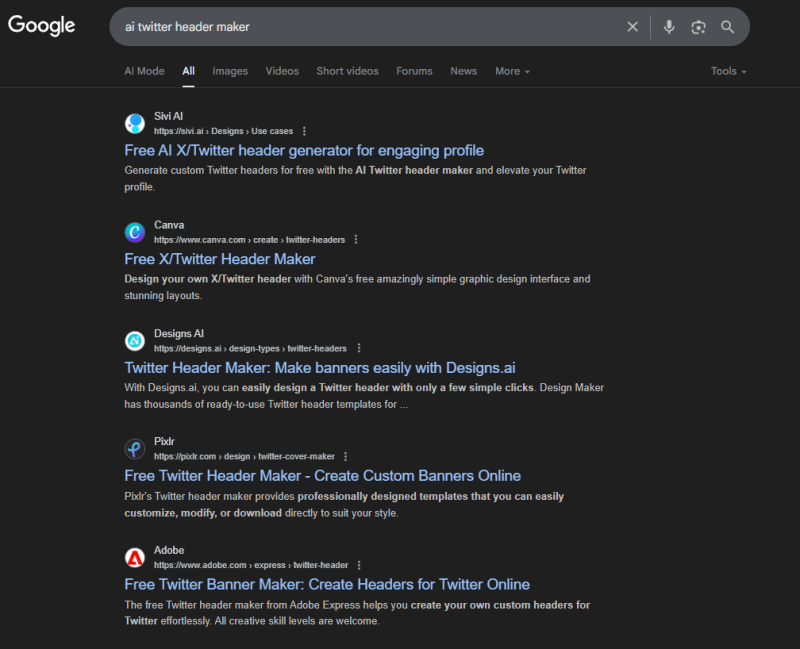
Task: Open more options for Pixlr result
Action: click(345, 456)
